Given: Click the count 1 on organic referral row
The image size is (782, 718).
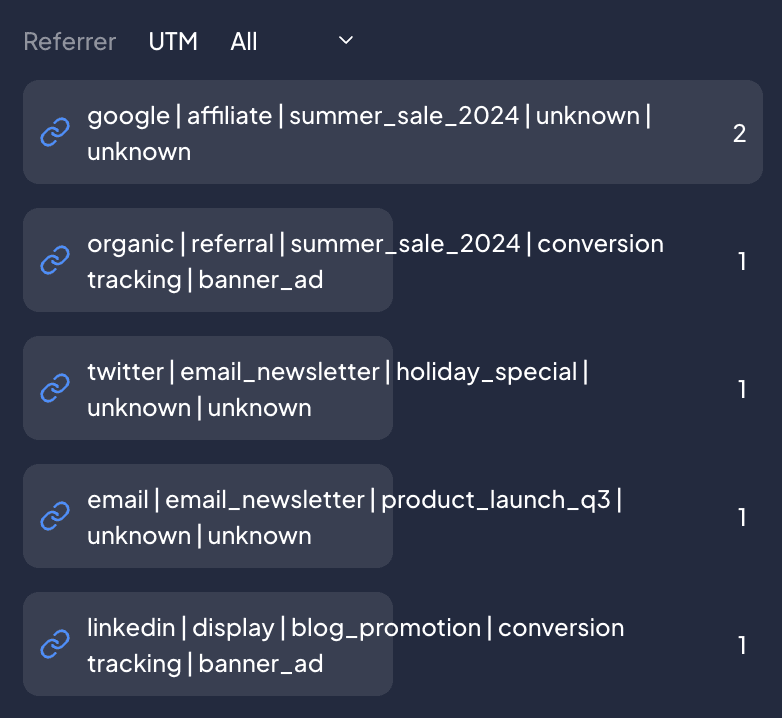Looking at the screenshot, I should pyautogui.click(x=742, y=261).
